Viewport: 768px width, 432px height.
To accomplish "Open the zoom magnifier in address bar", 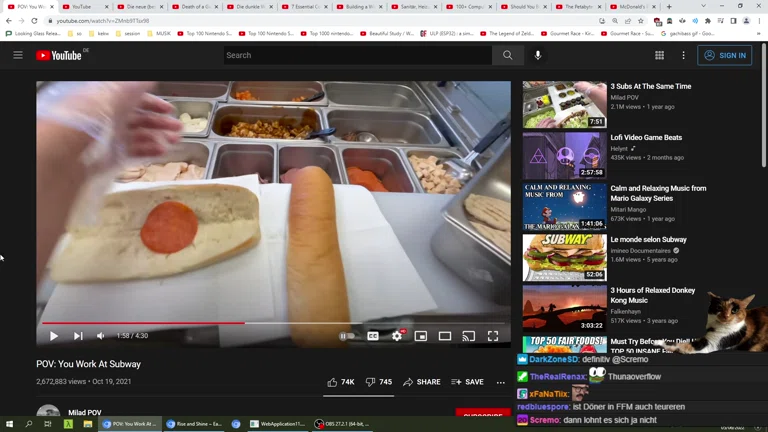I will point(615,21).
